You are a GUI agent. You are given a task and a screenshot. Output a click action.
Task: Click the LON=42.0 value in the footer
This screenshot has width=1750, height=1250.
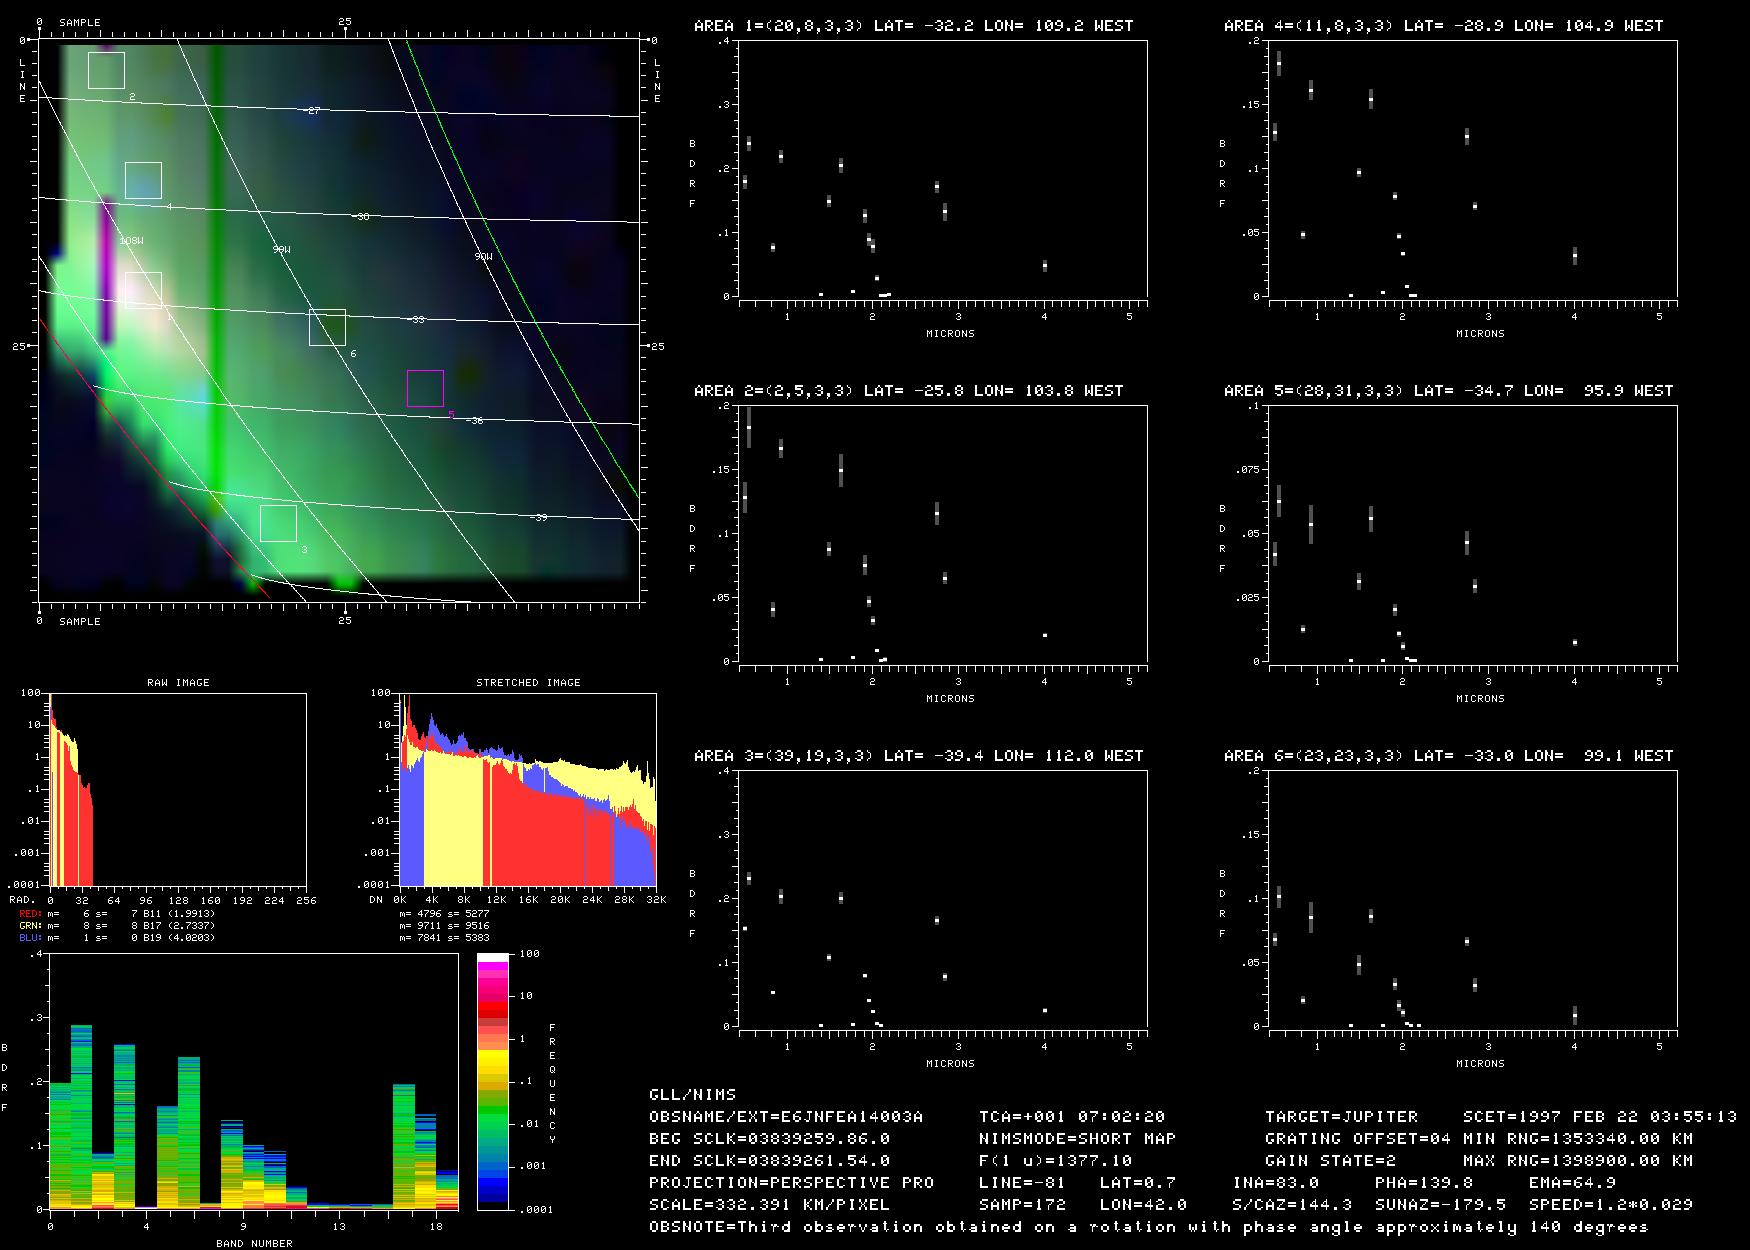tap(1143, 1205)
